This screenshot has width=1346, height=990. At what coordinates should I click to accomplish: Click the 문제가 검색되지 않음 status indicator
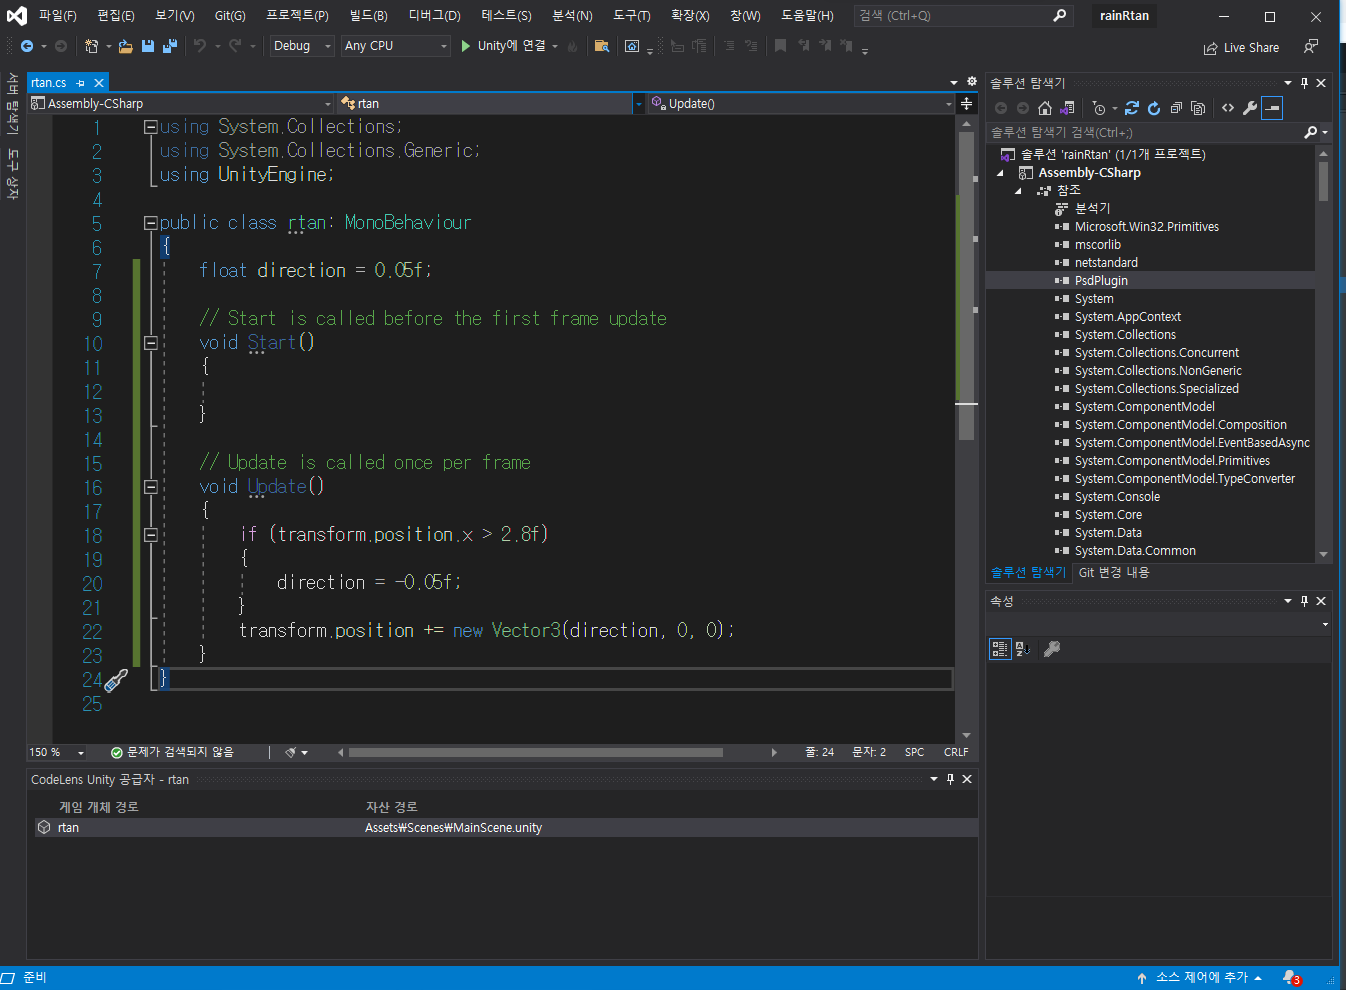coord(172,752)
